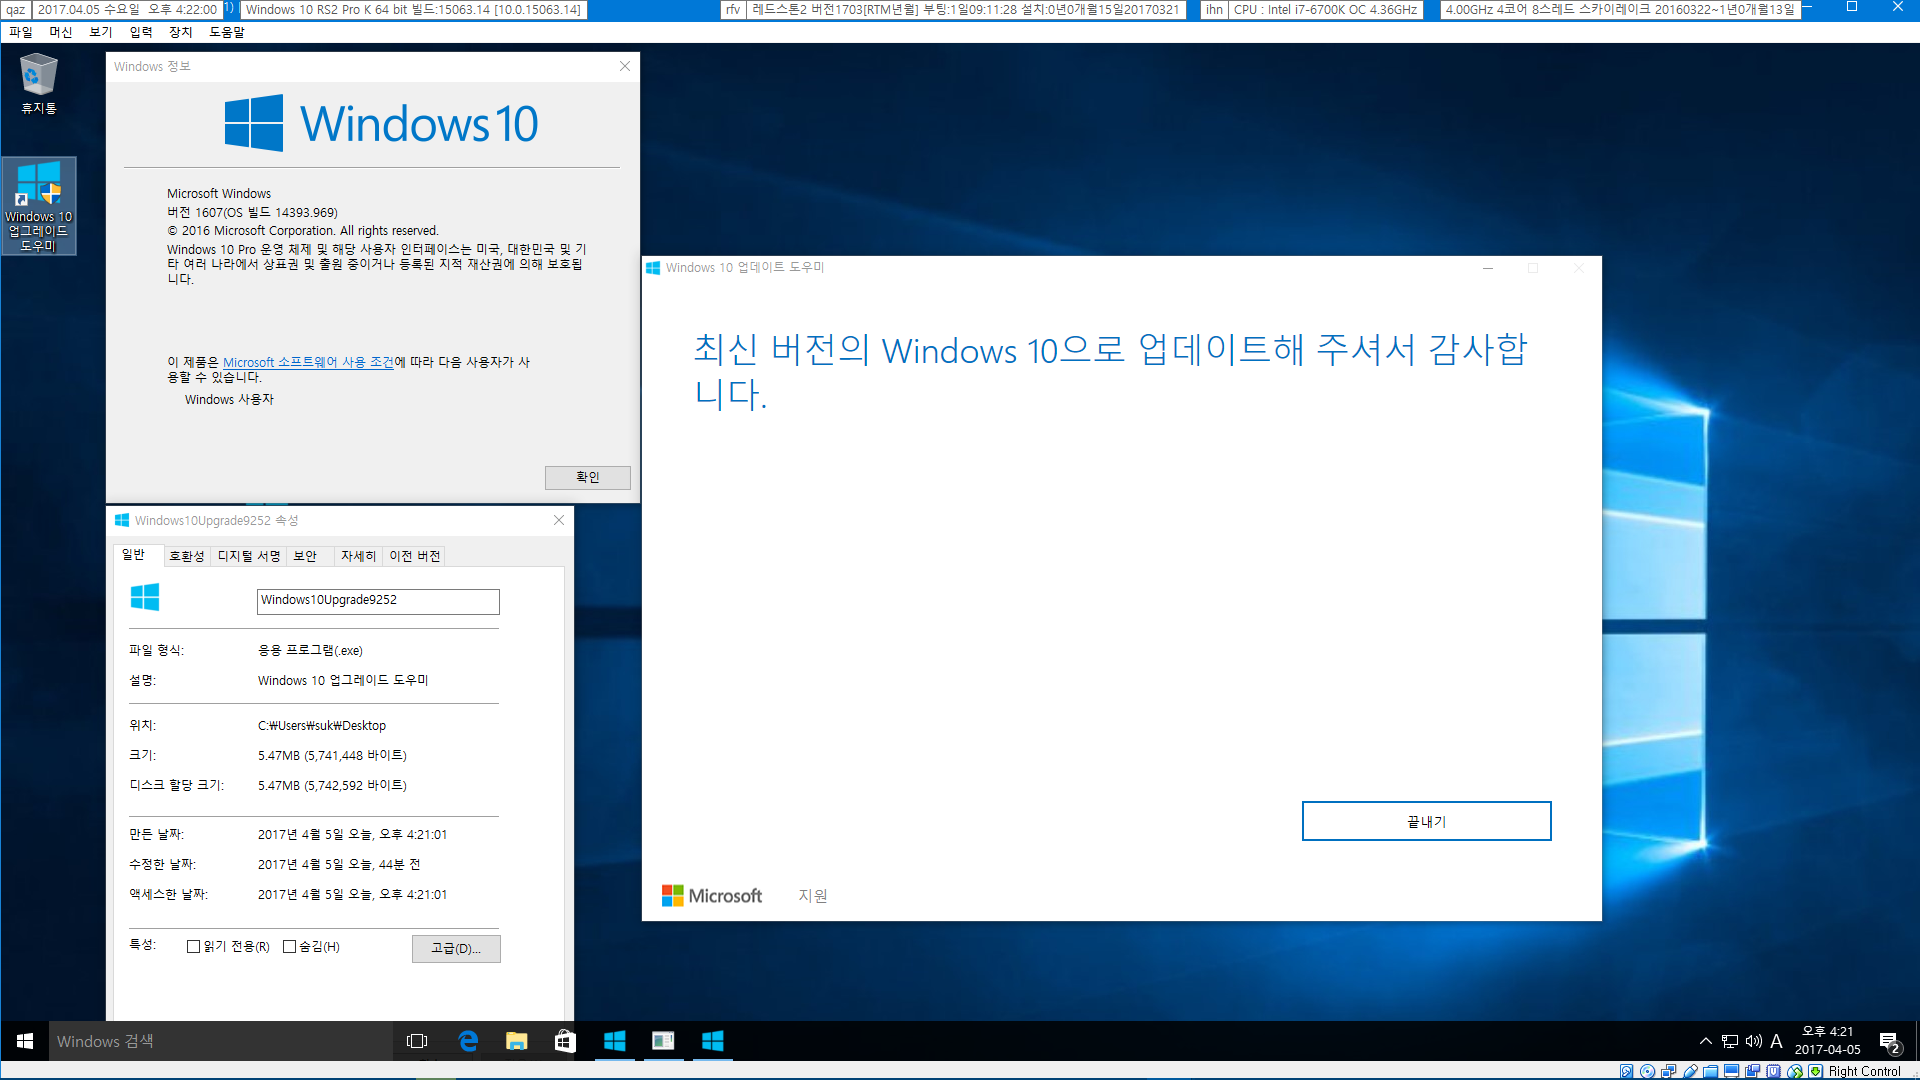Click the 고급(D)... button
The image size is (1920, 1080).
click(x=456, y=948)
